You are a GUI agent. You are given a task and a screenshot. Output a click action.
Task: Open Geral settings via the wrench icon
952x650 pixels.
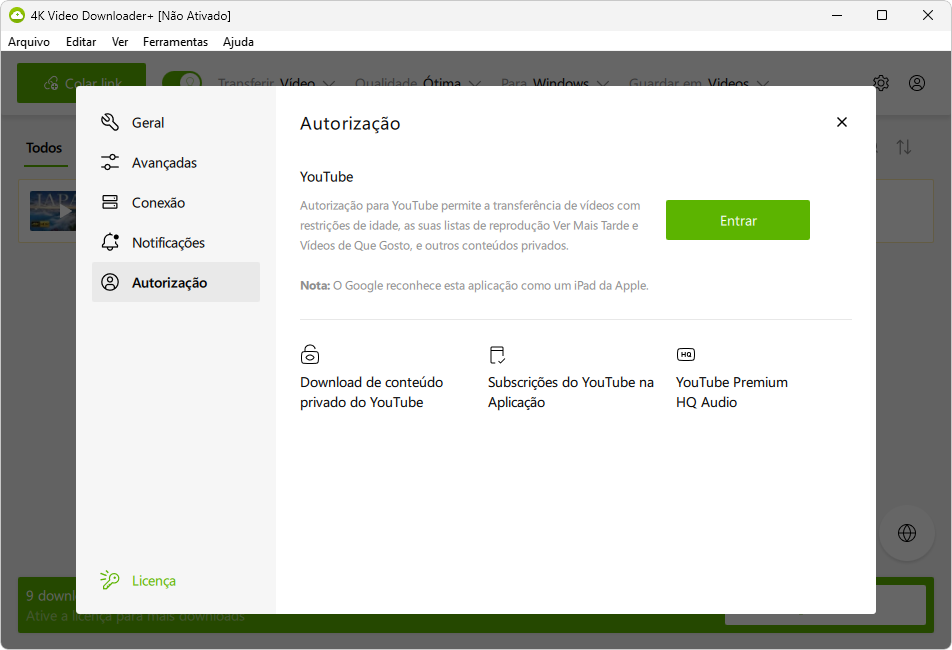coord(110,122)
